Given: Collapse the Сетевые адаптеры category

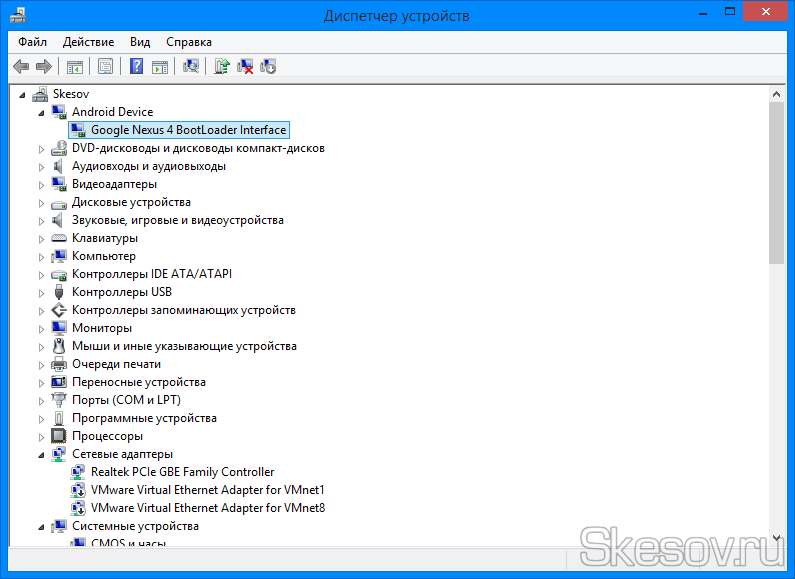Looking at the screenshot, I should tap(41, 454).
